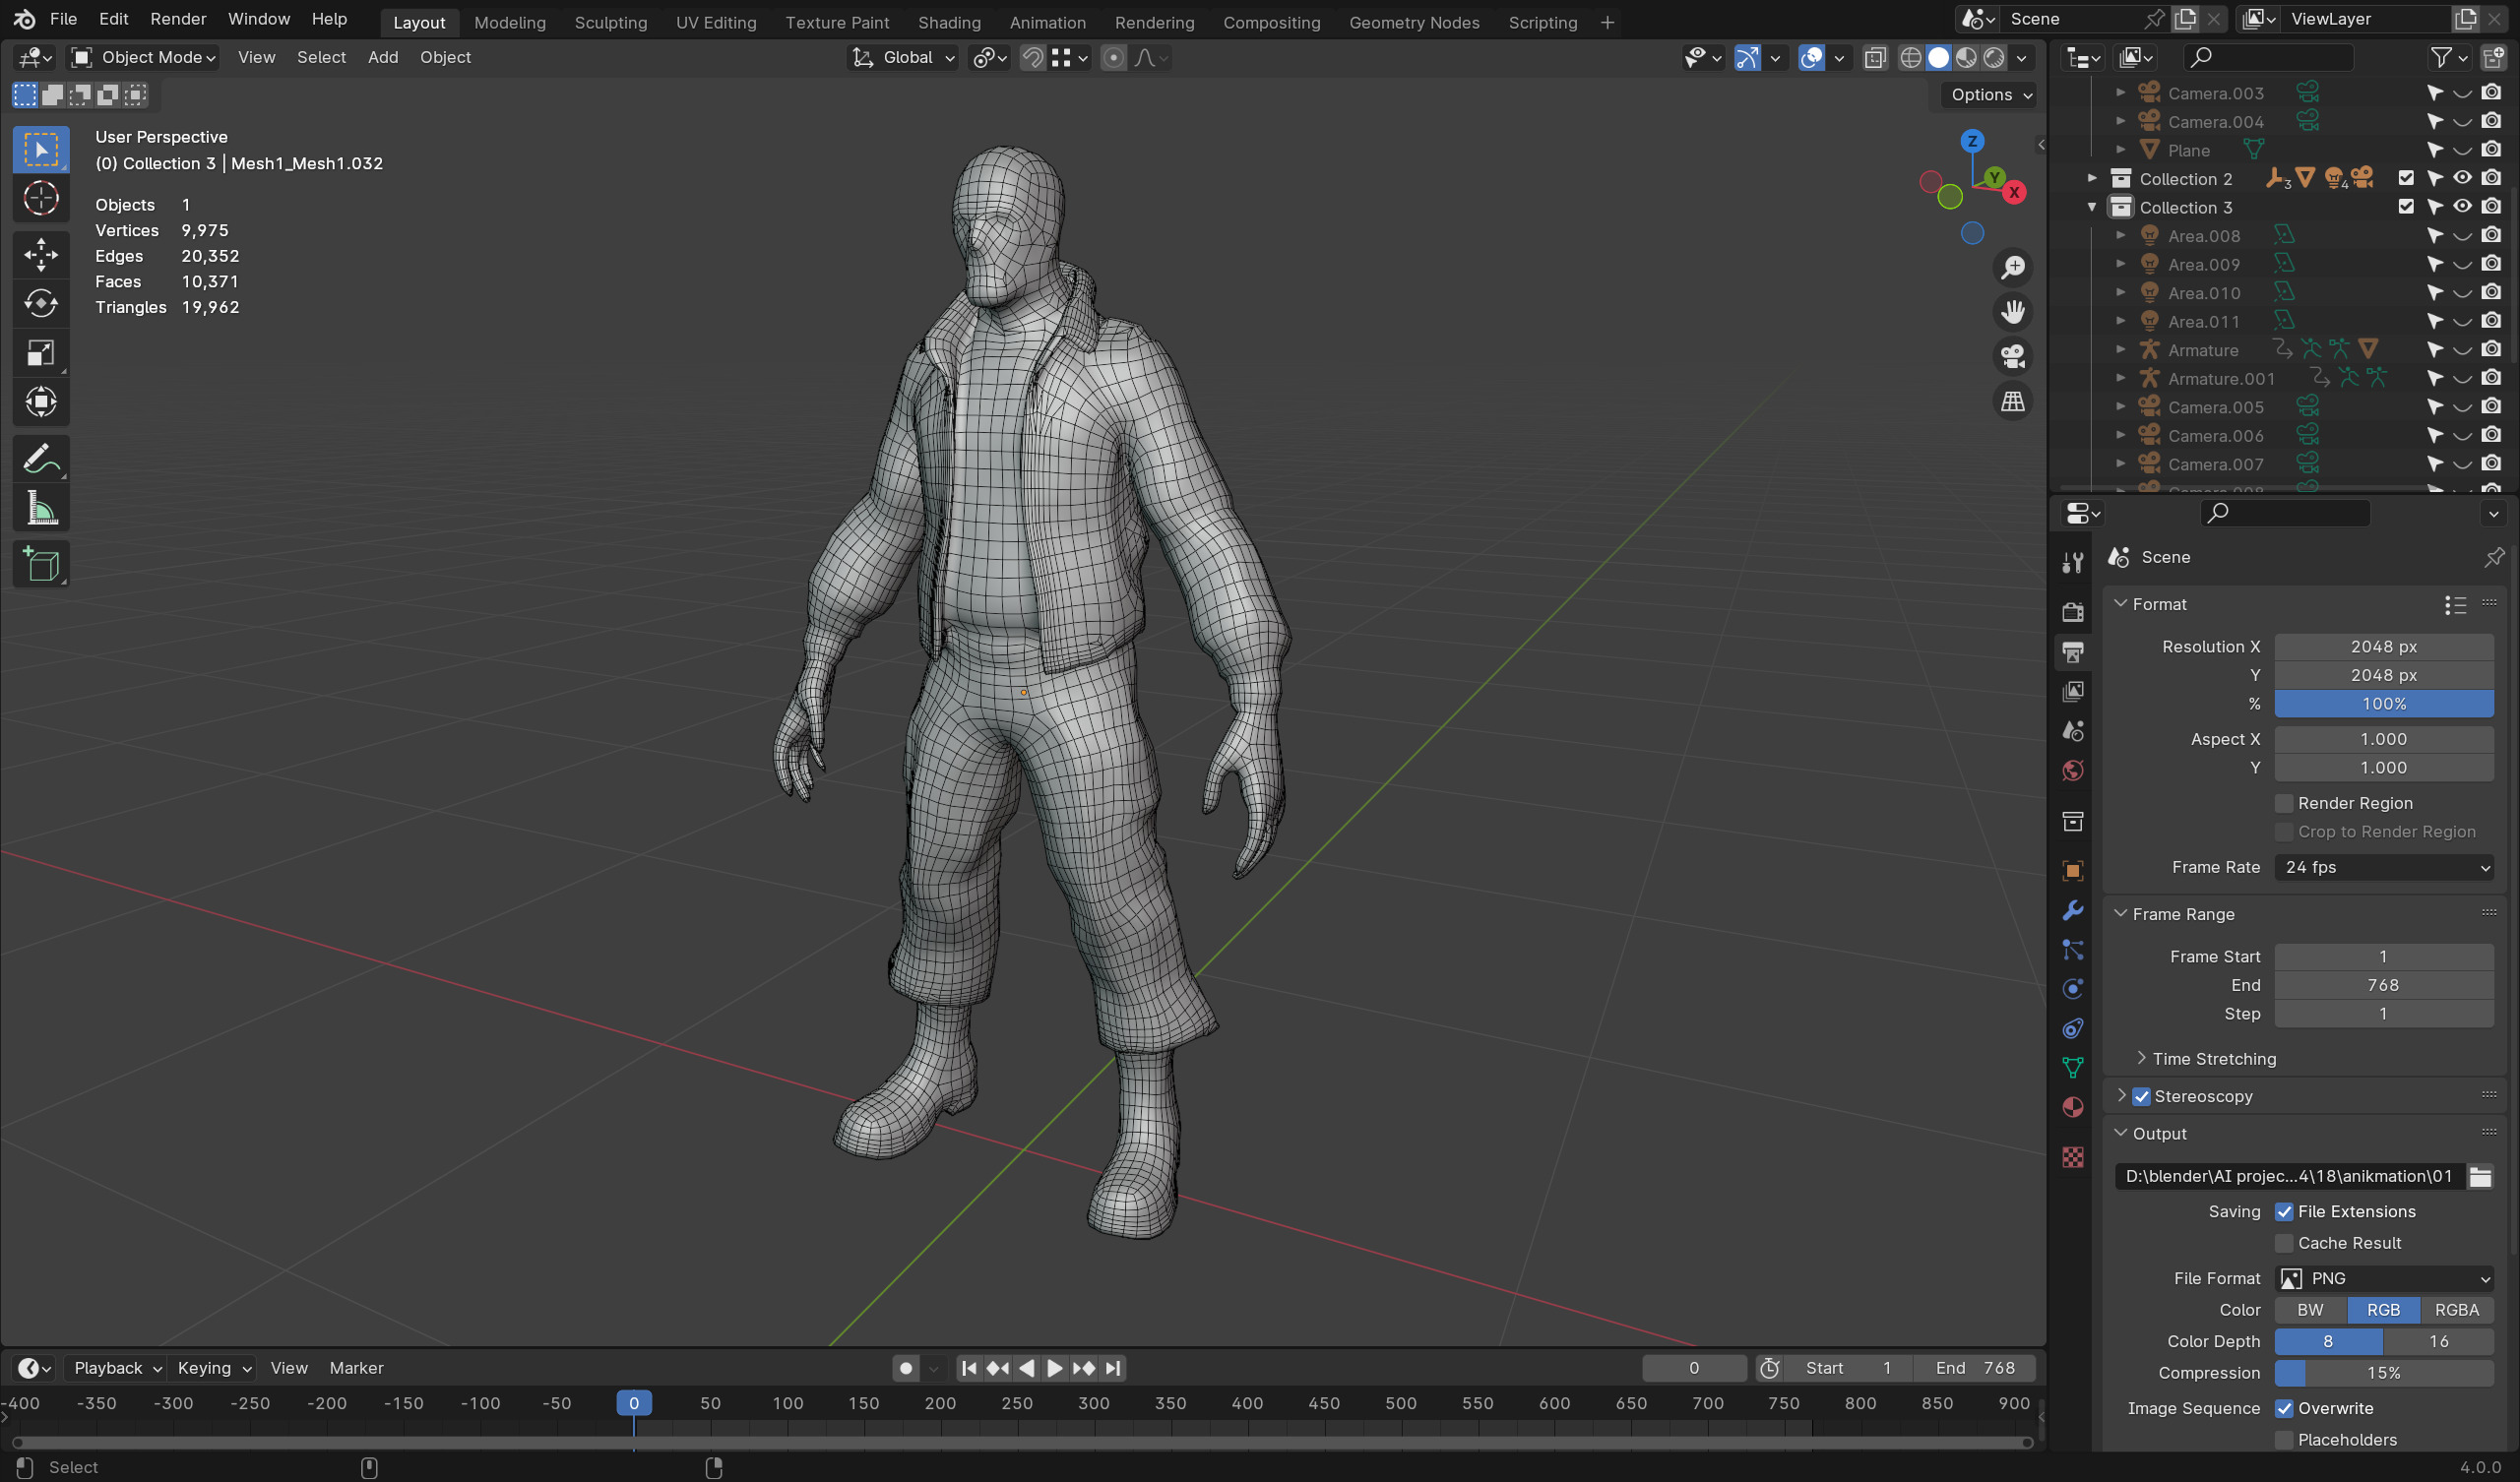Uncheck Overwrite option
Viewport: 2520px width, 1482px height.
pyautogui.click(x=2284, y=1409)
